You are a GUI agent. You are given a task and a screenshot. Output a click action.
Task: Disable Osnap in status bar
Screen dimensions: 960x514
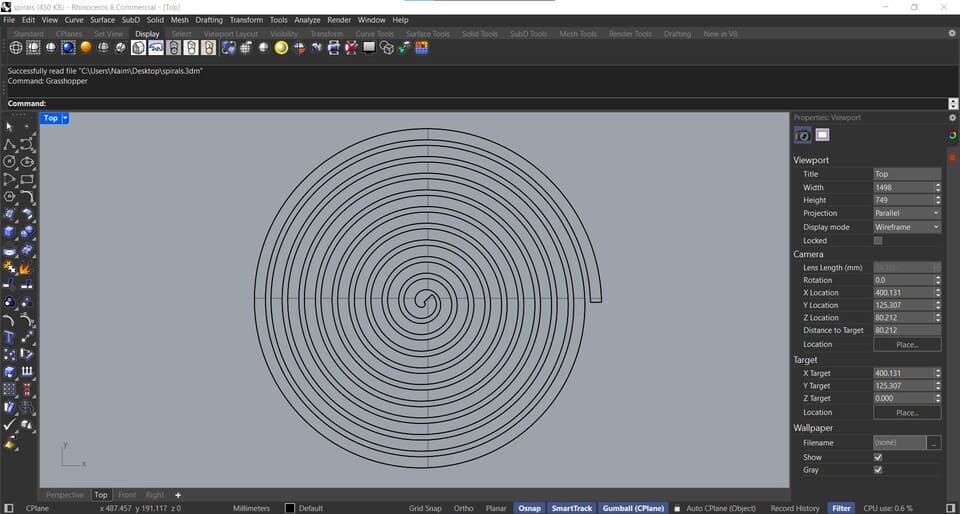pos(529,508)
